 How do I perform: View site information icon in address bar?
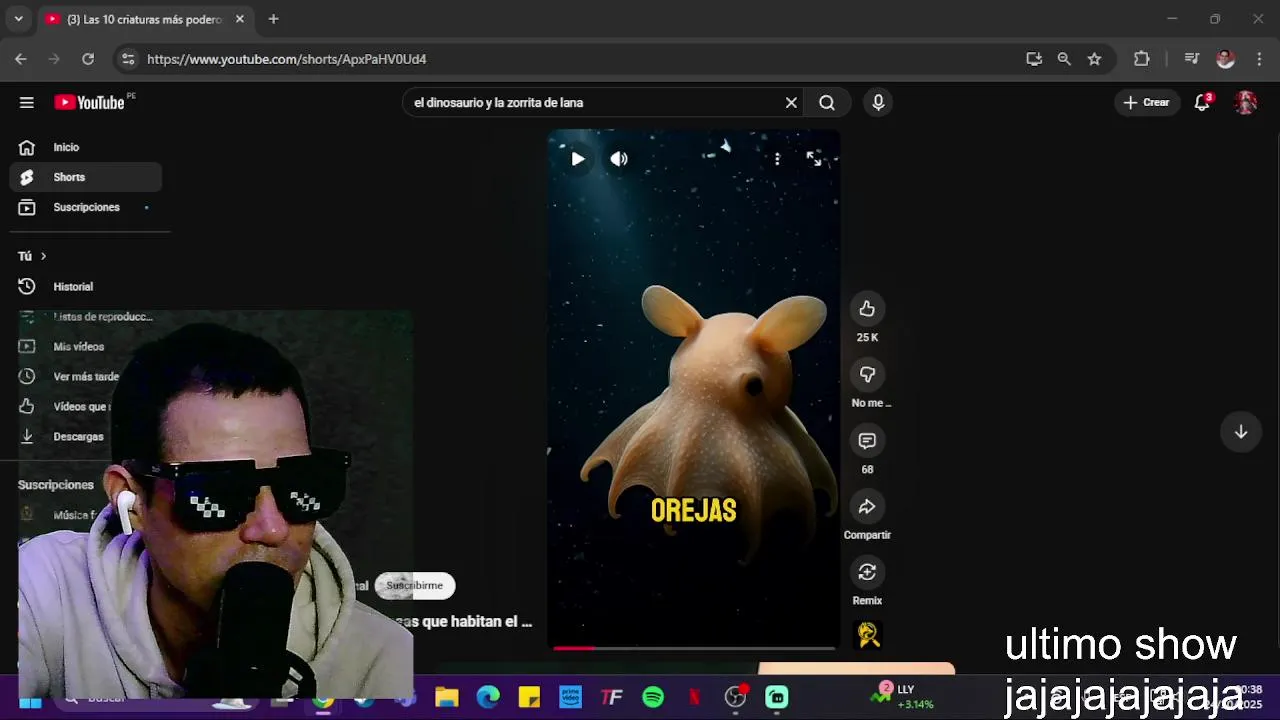[128, 59]
